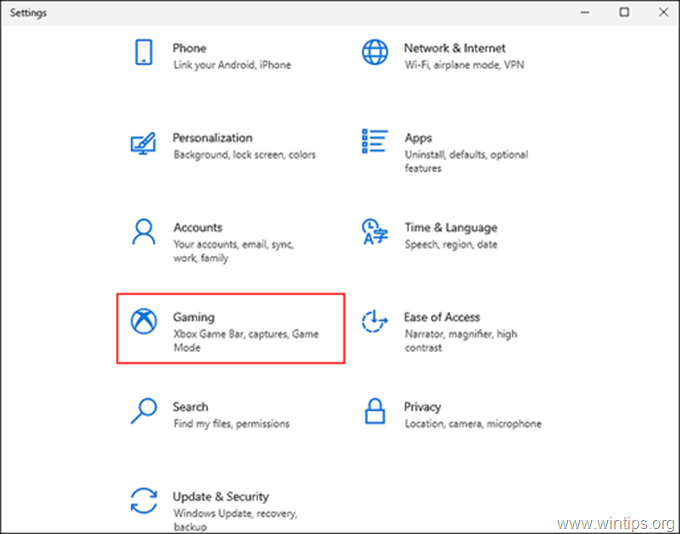This screenshot has width=680, height=534.
Task: Open the Personalization heading
Action: tap(212, 138)
